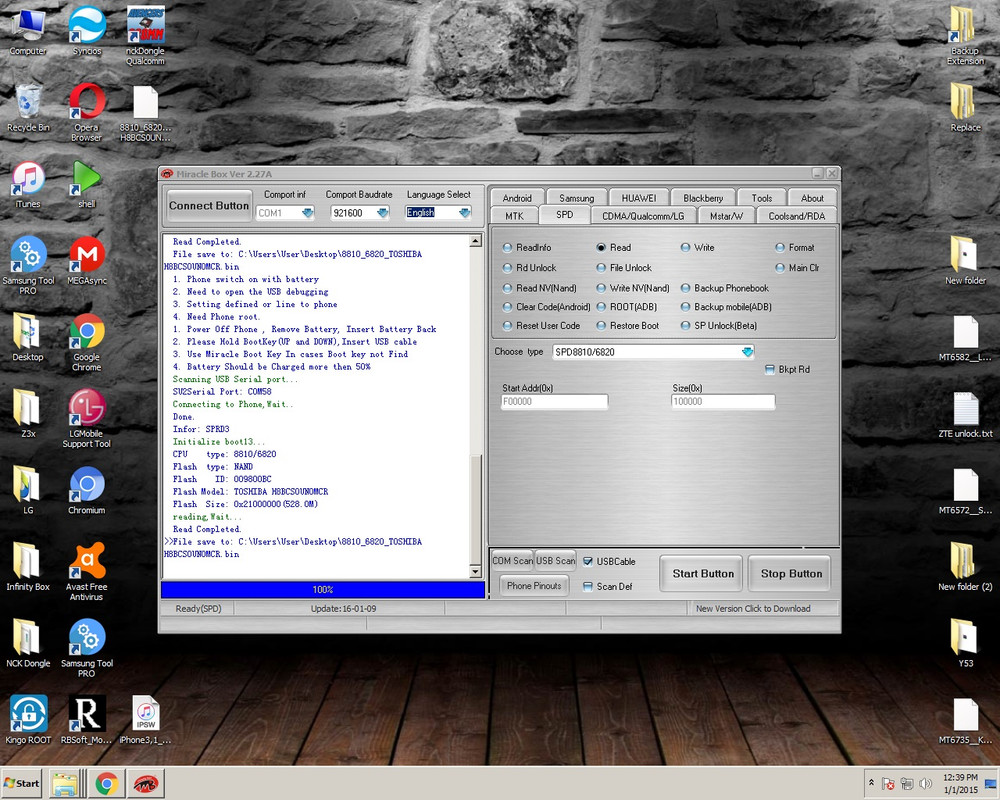This screenshot has height=800, width=1000.
Task: Select Read NV(Nand) radio option
Action: tap(507, 288)
